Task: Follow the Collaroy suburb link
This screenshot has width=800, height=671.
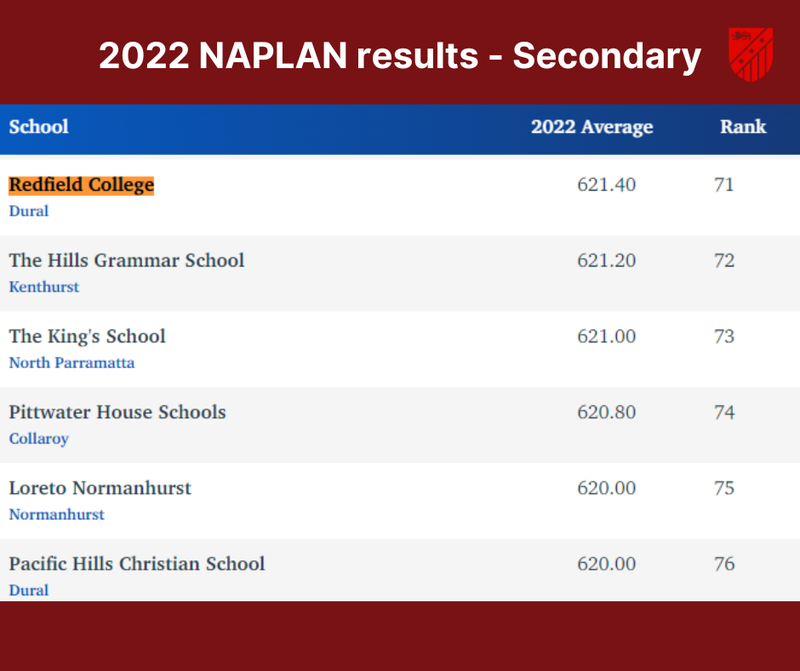Action: click(x=39, y=439)
